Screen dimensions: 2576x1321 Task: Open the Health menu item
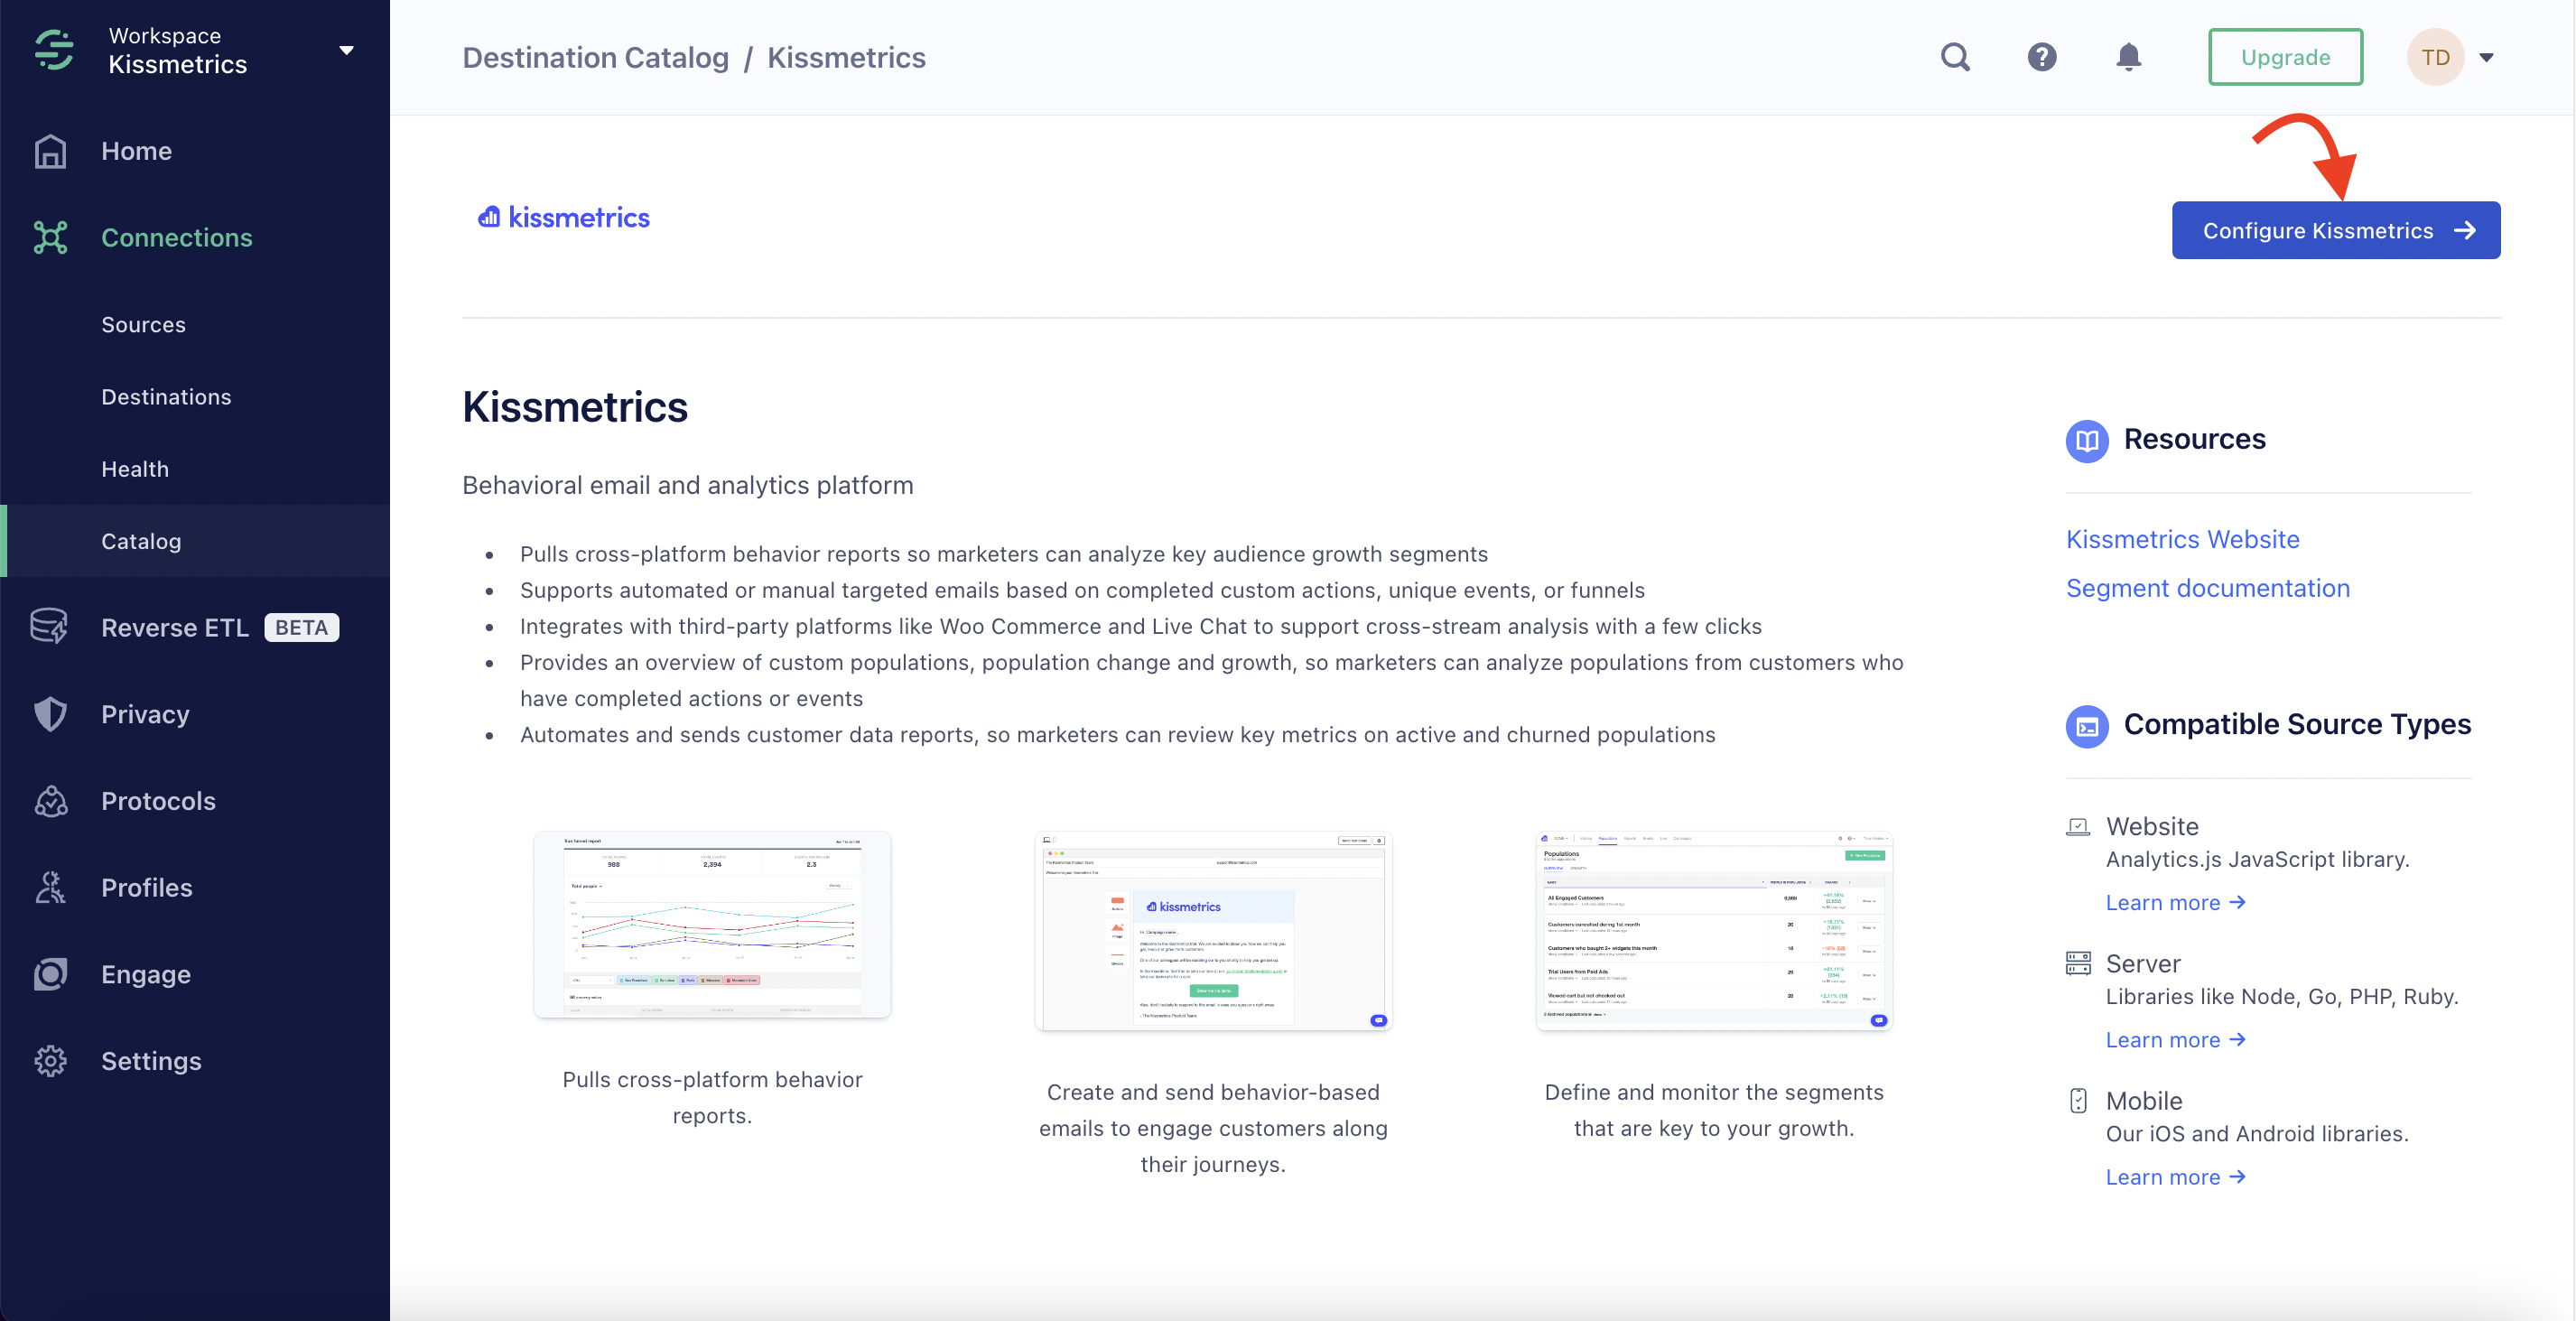tap(135, 469)
